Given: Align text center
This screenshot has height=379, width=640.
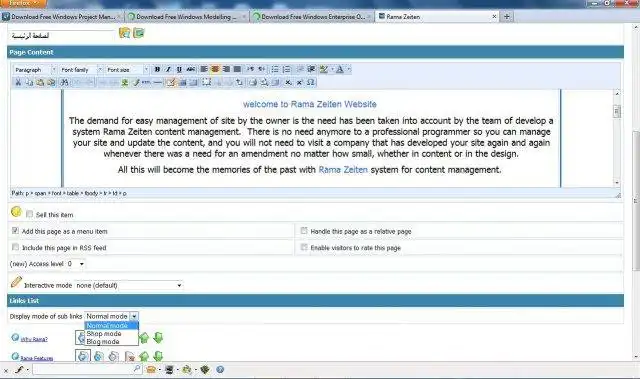Looking at the screenshot, I should coord(215,69).
